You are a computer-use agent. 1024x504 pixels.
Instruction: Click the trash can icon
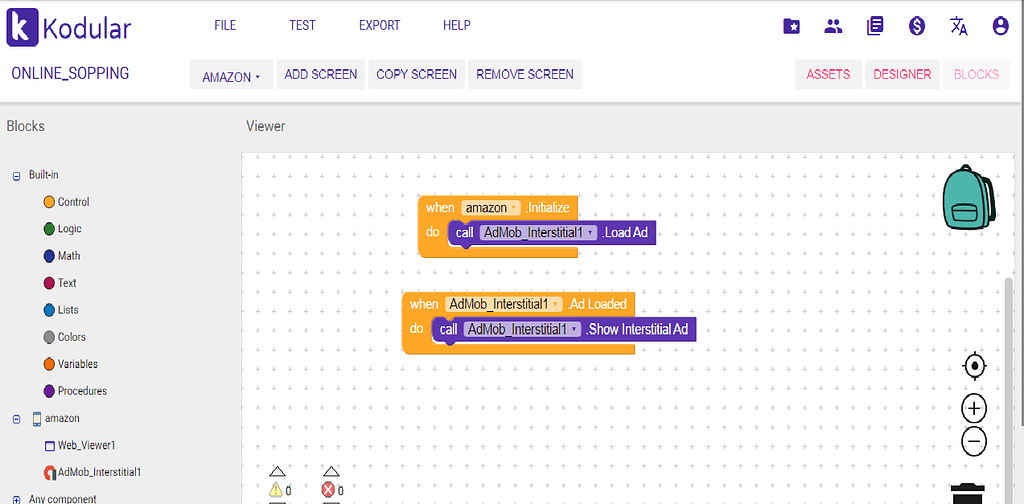click(x=968, y=494)
